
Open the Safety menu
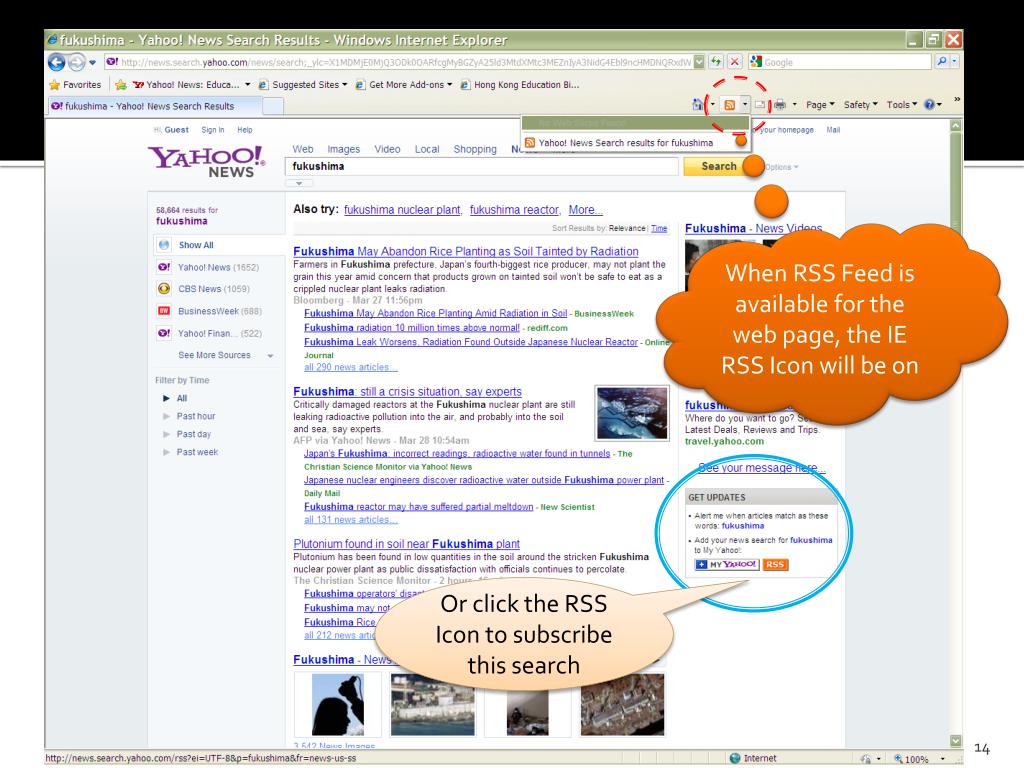(x=861, y=104)
